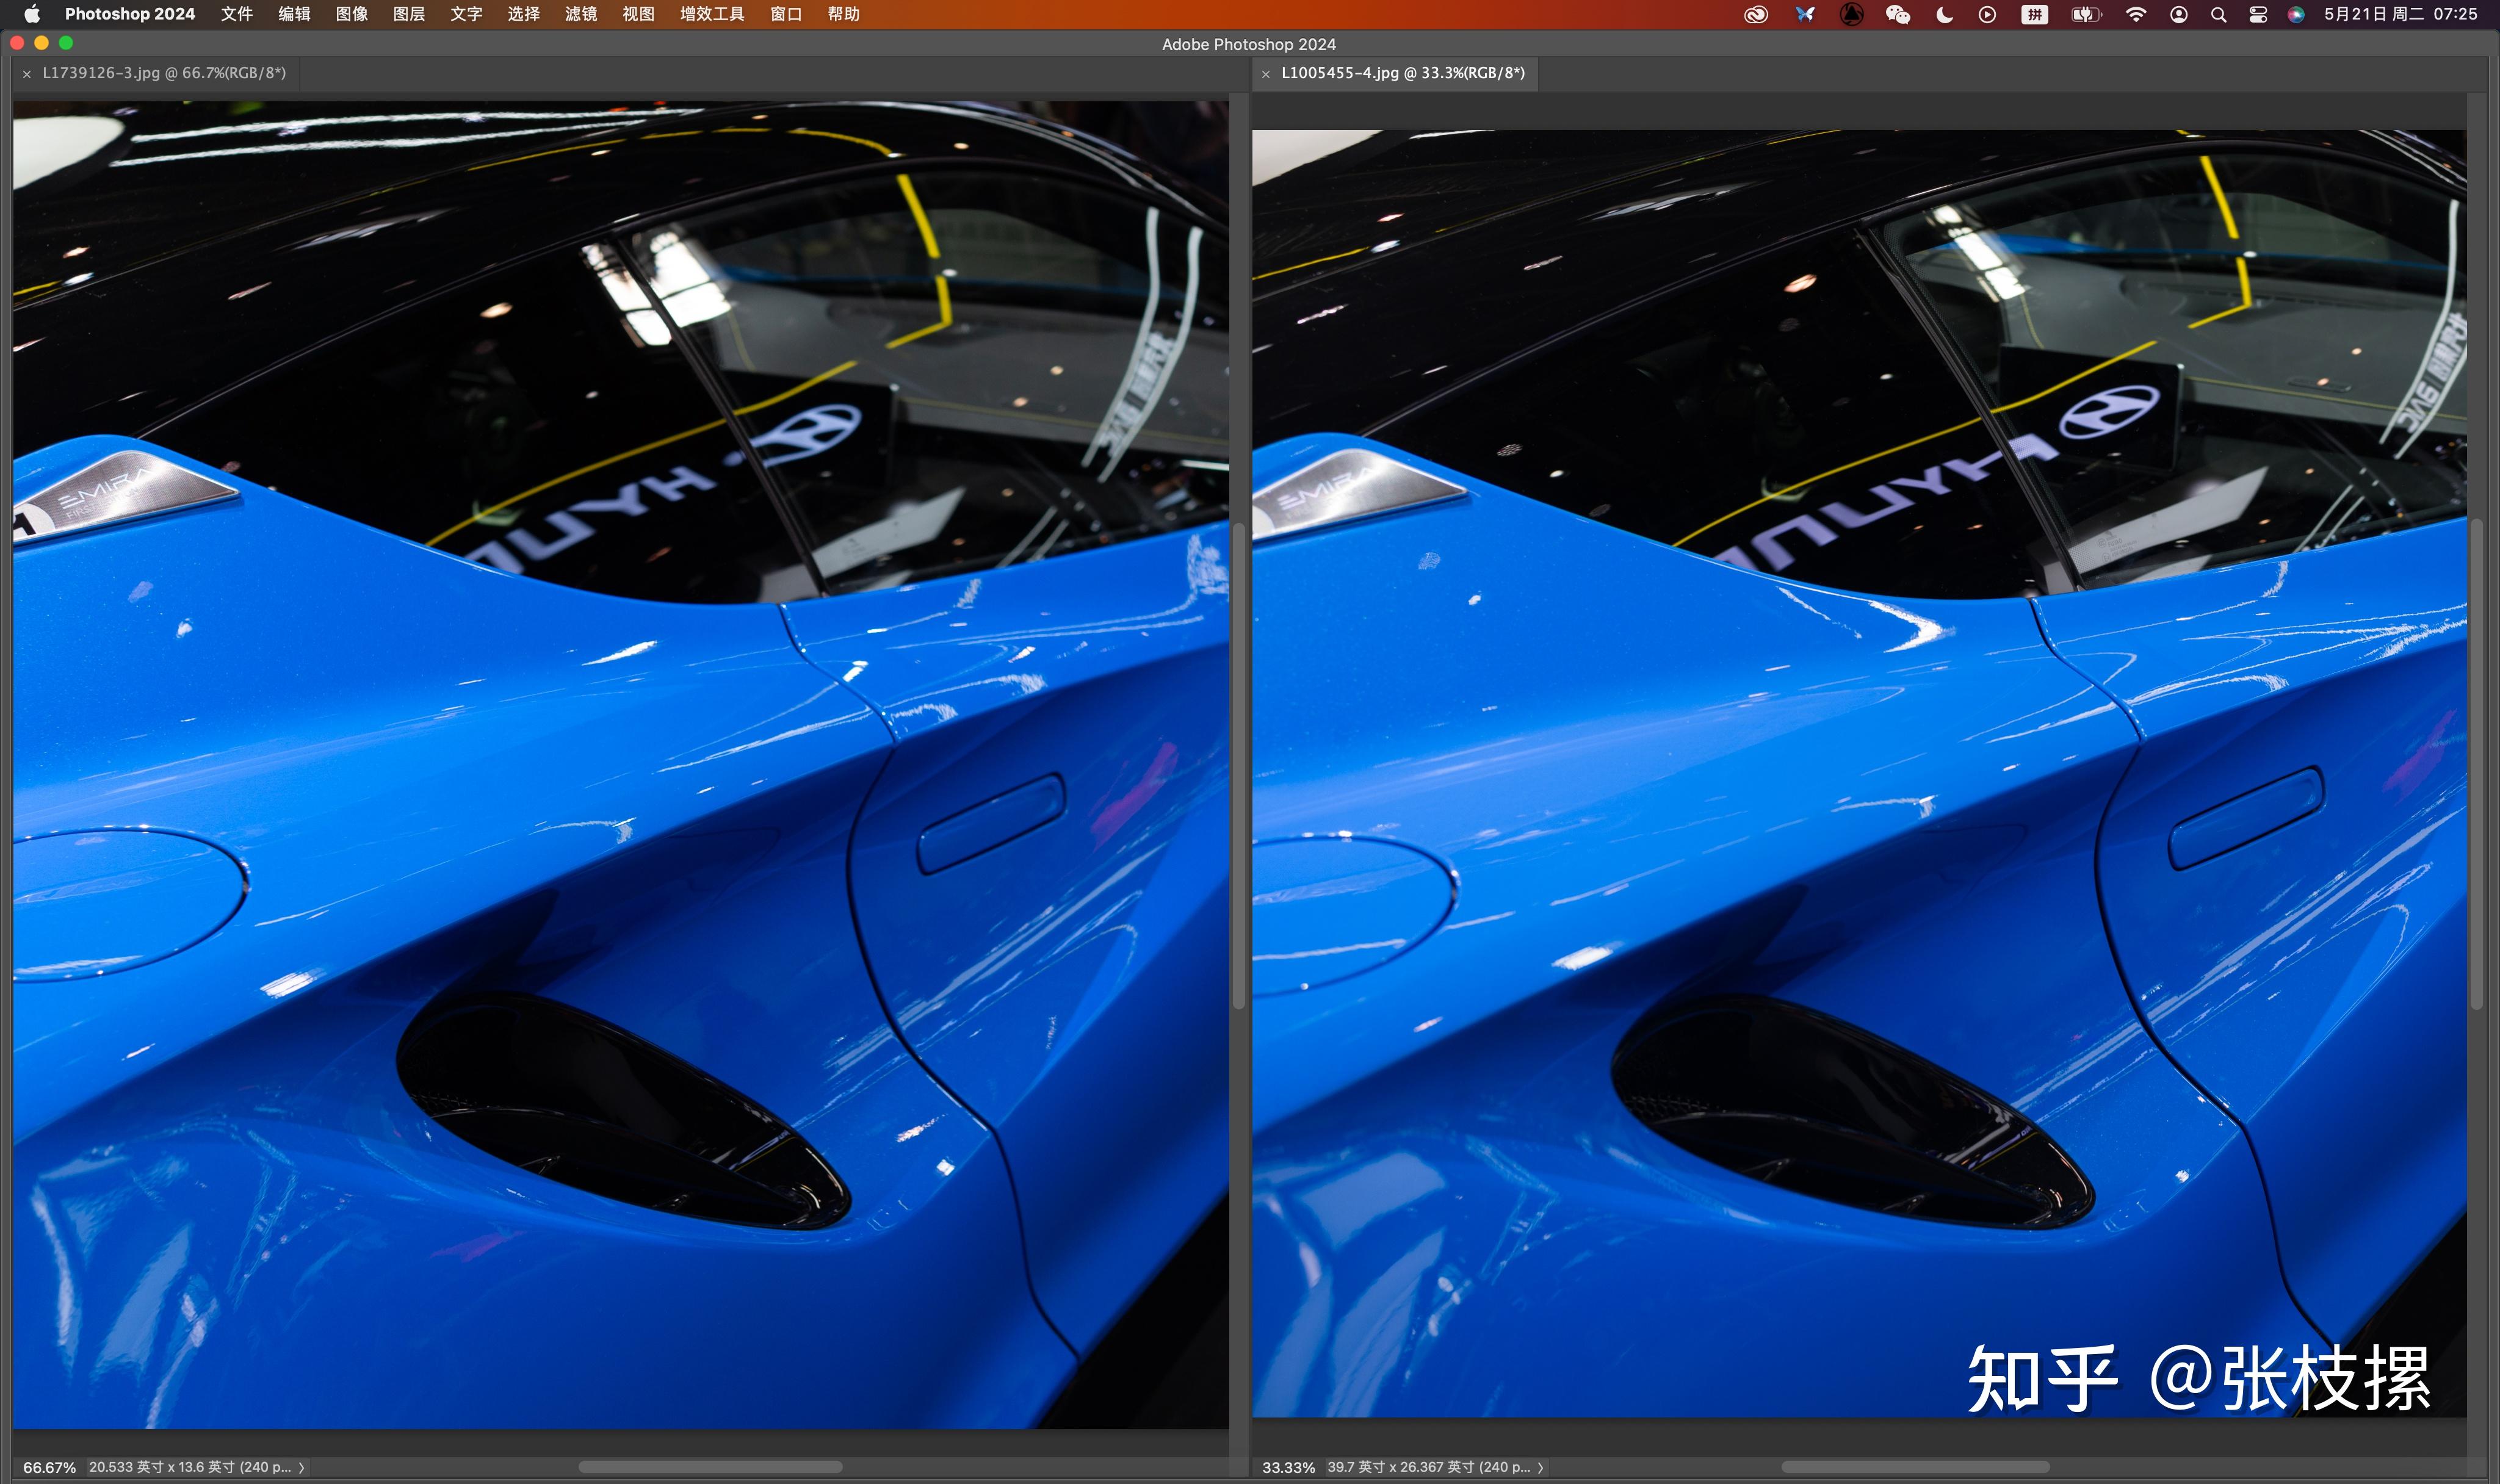2500x1484 pixels.
Task: Click the 66.67% zoom field
Action: click(49, 1467)
